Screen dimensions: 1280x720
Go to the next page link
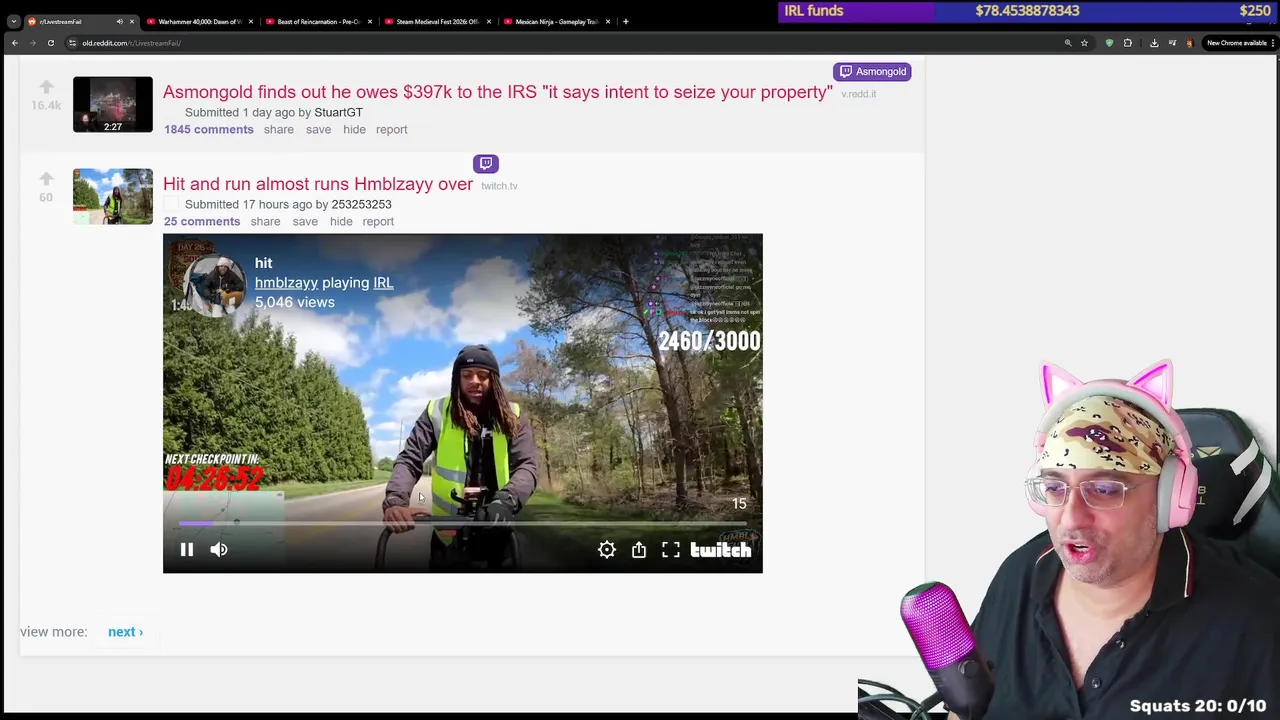(x=125, y=632)
